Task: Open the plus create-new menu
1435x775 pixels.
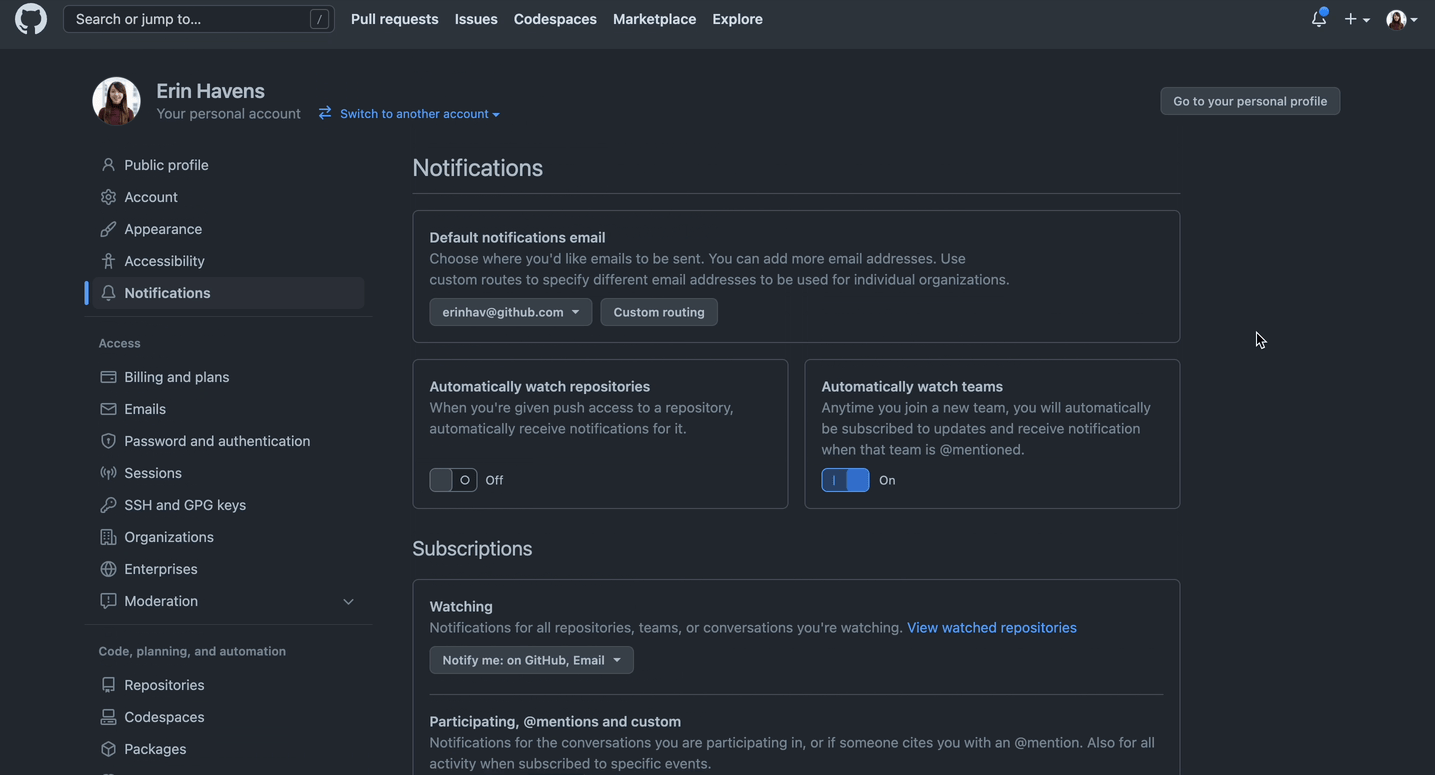Action: coord(1356,19)
